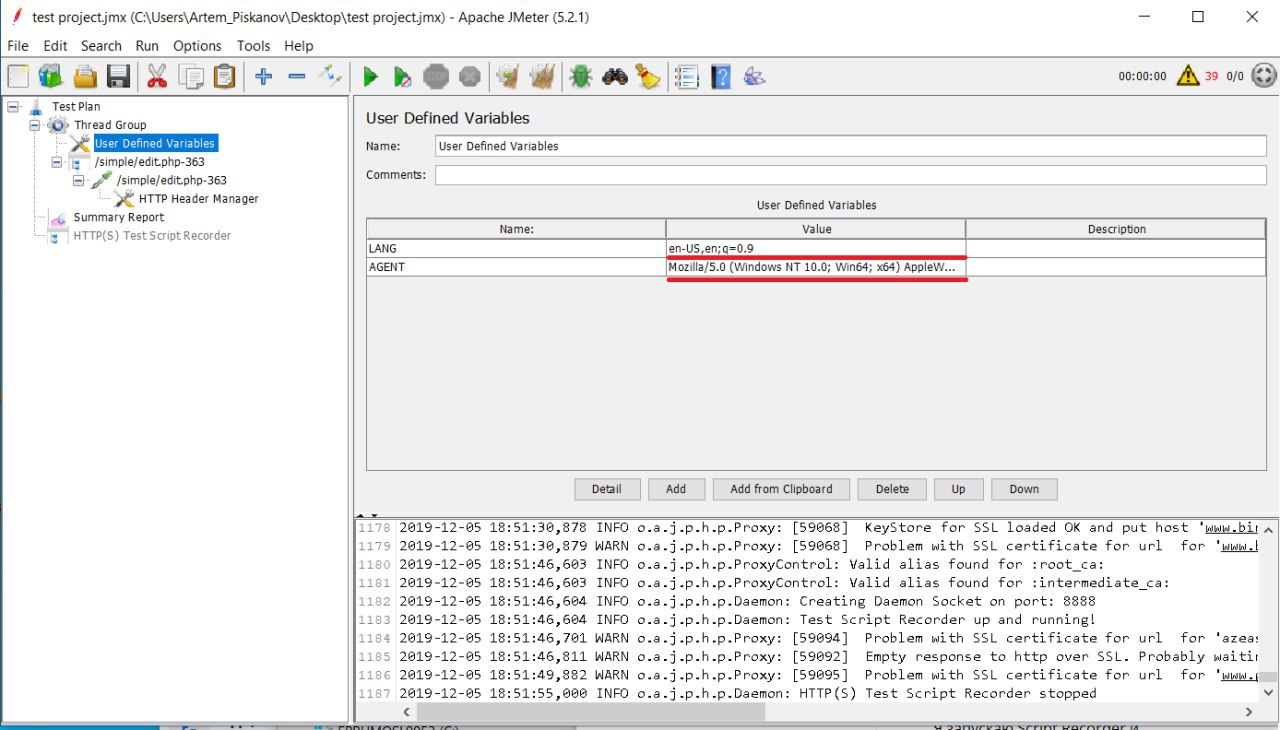Click the Add button
This screenshot has width=1280, height=730.
[x=676, y=489]
